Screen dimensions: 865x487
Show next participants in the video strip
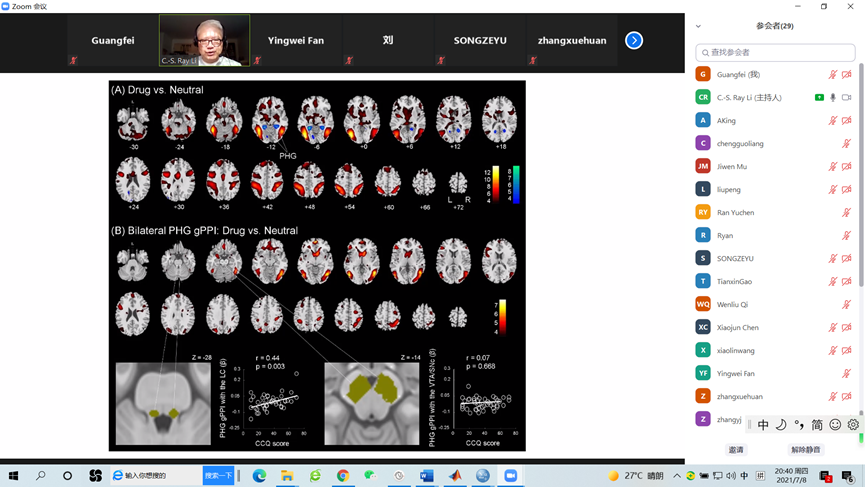pyautogui.click(x=634, y=40)
